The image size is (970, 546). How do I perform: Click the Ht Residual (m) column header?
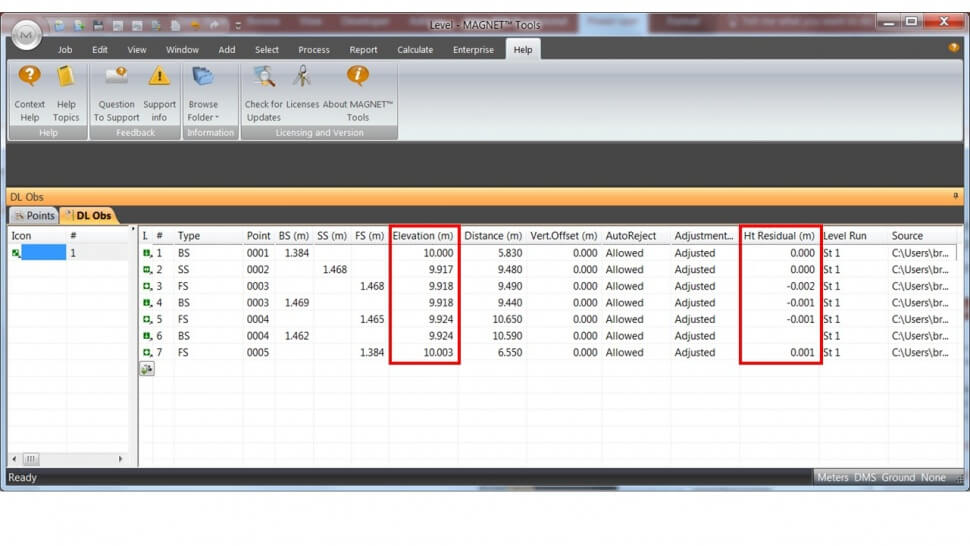coord(779,236)
